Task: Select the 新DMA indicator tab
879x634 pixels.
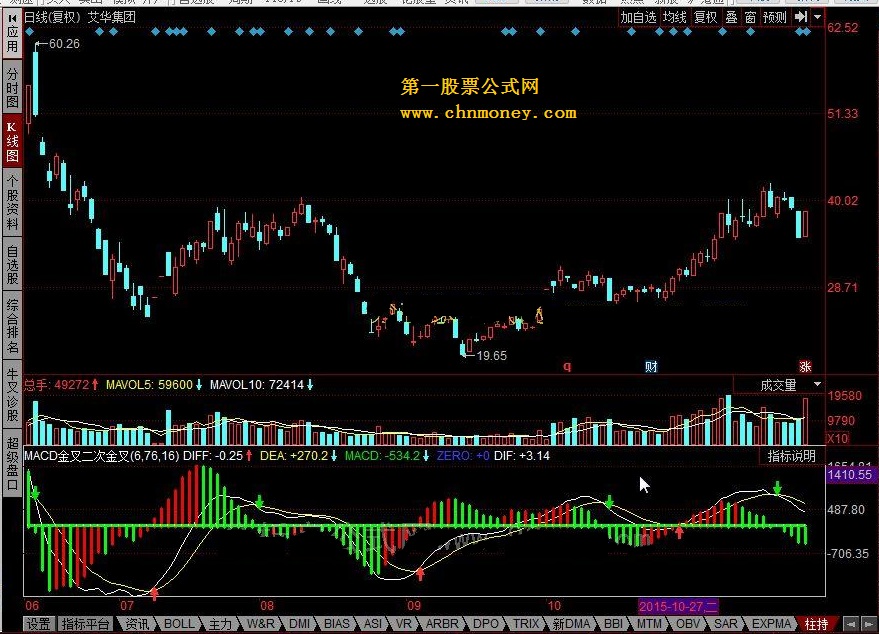Action: click(571, 624)
